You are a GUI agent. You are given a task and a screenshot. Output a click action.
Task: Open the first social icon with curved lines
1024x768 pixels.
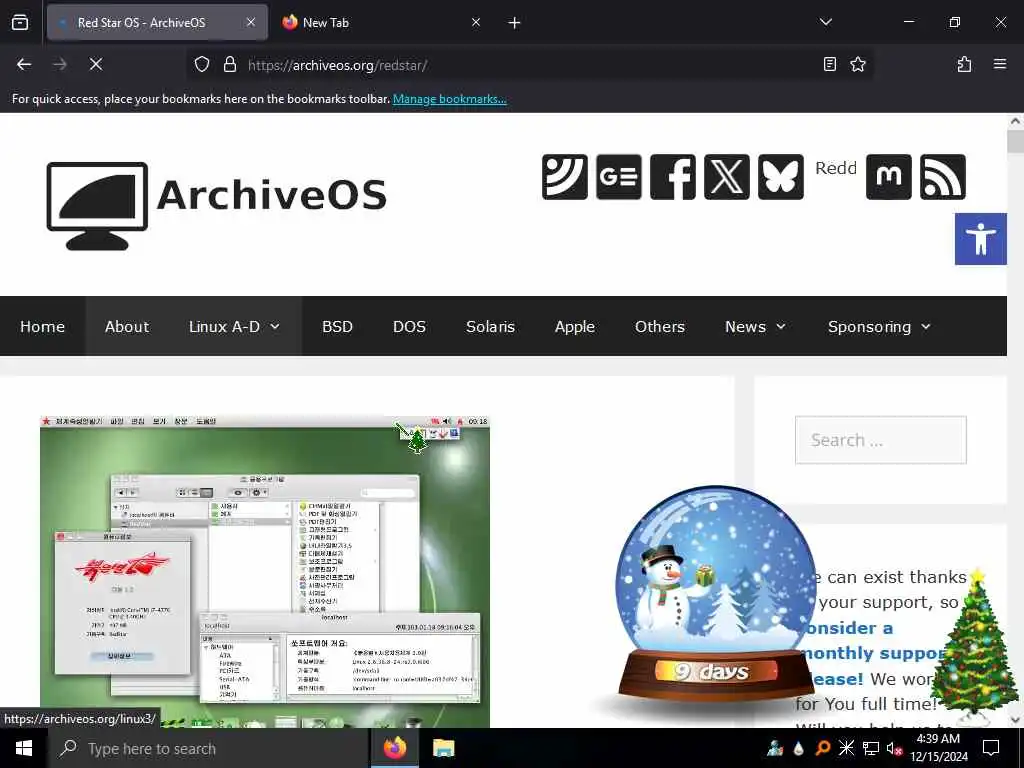tap(564, 177)
